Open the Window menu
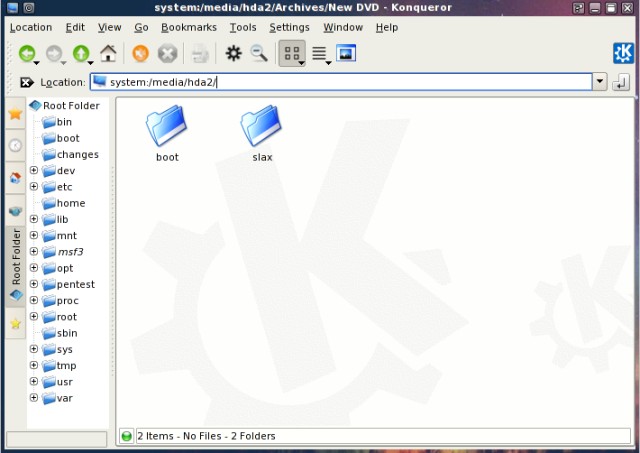640x453 pixels. (x=343, y=27)
